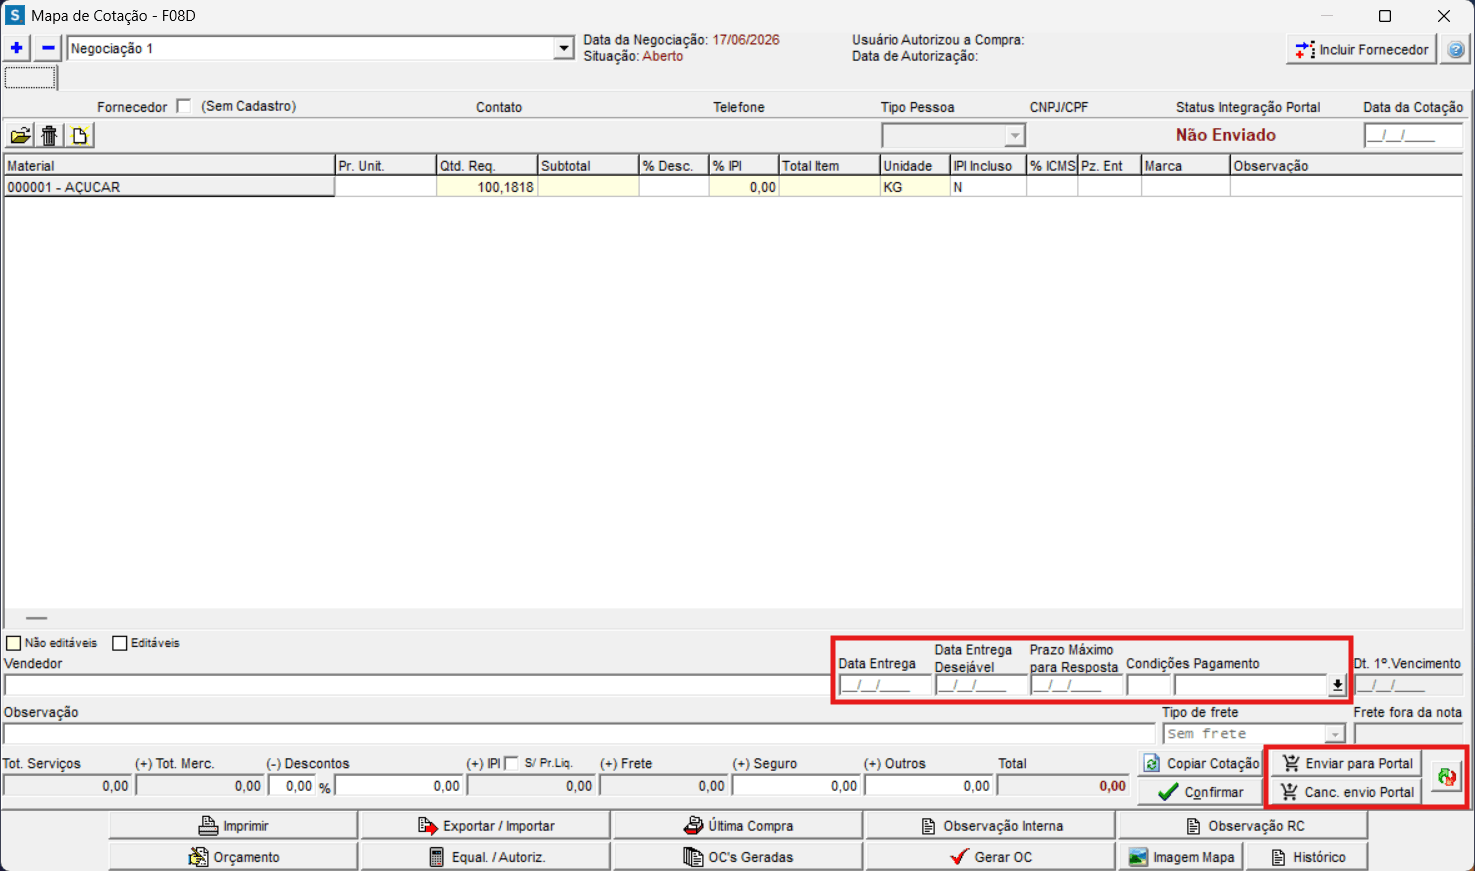Click the refresh portal status icon
The width and height of the screenshot is (1475, 871).
[1446, 777]
